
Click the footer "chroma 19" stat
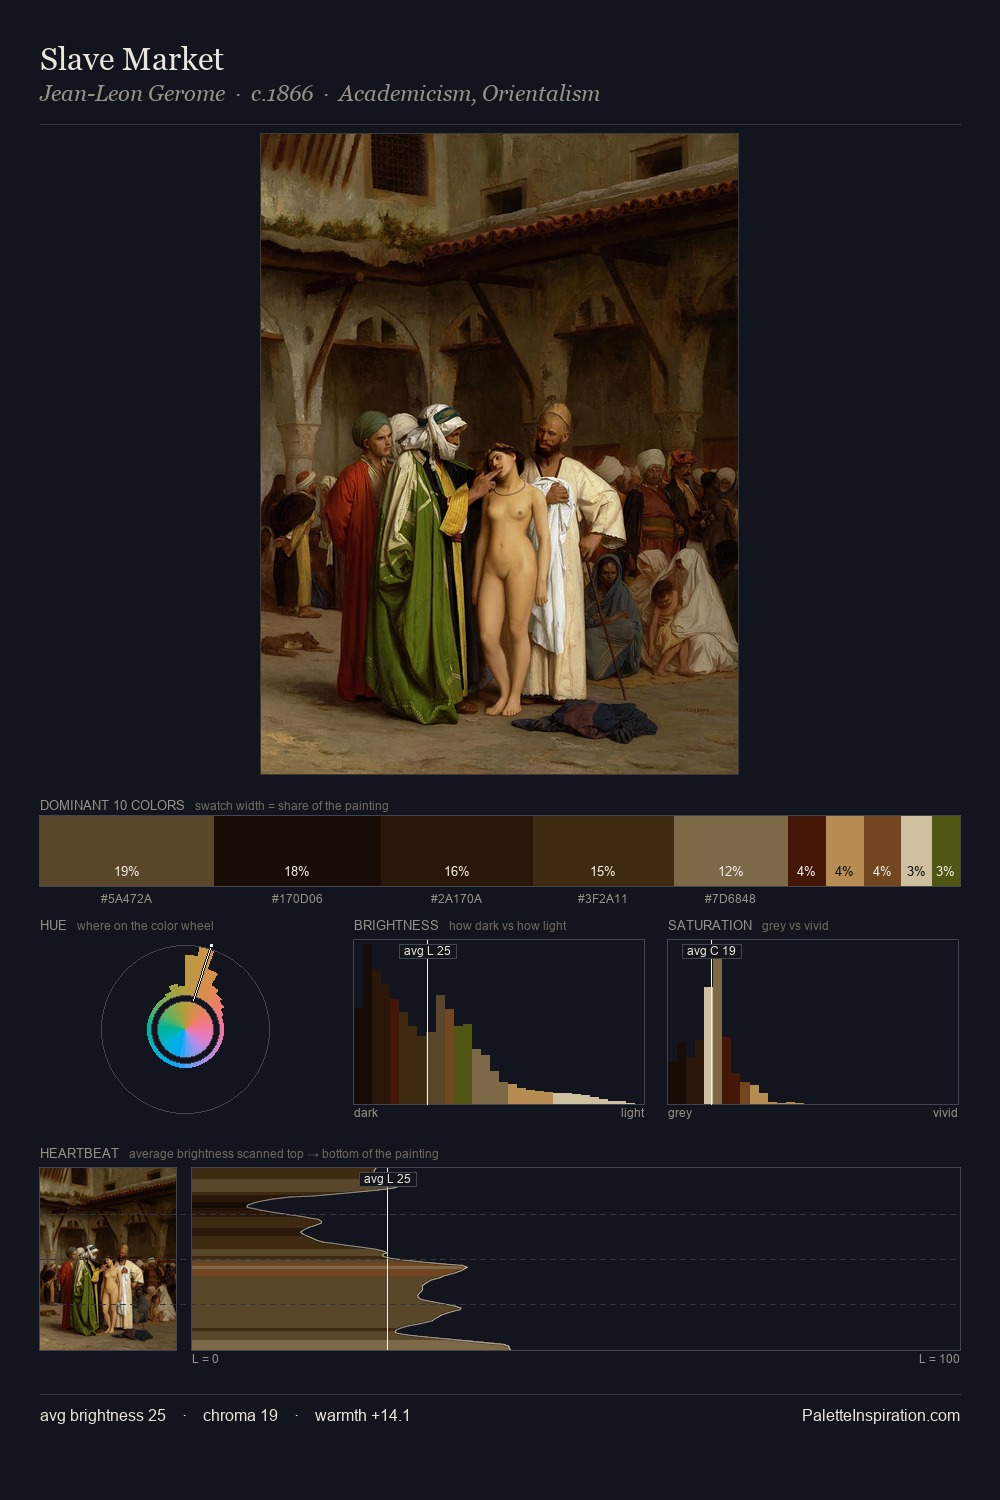[240, 1415]
